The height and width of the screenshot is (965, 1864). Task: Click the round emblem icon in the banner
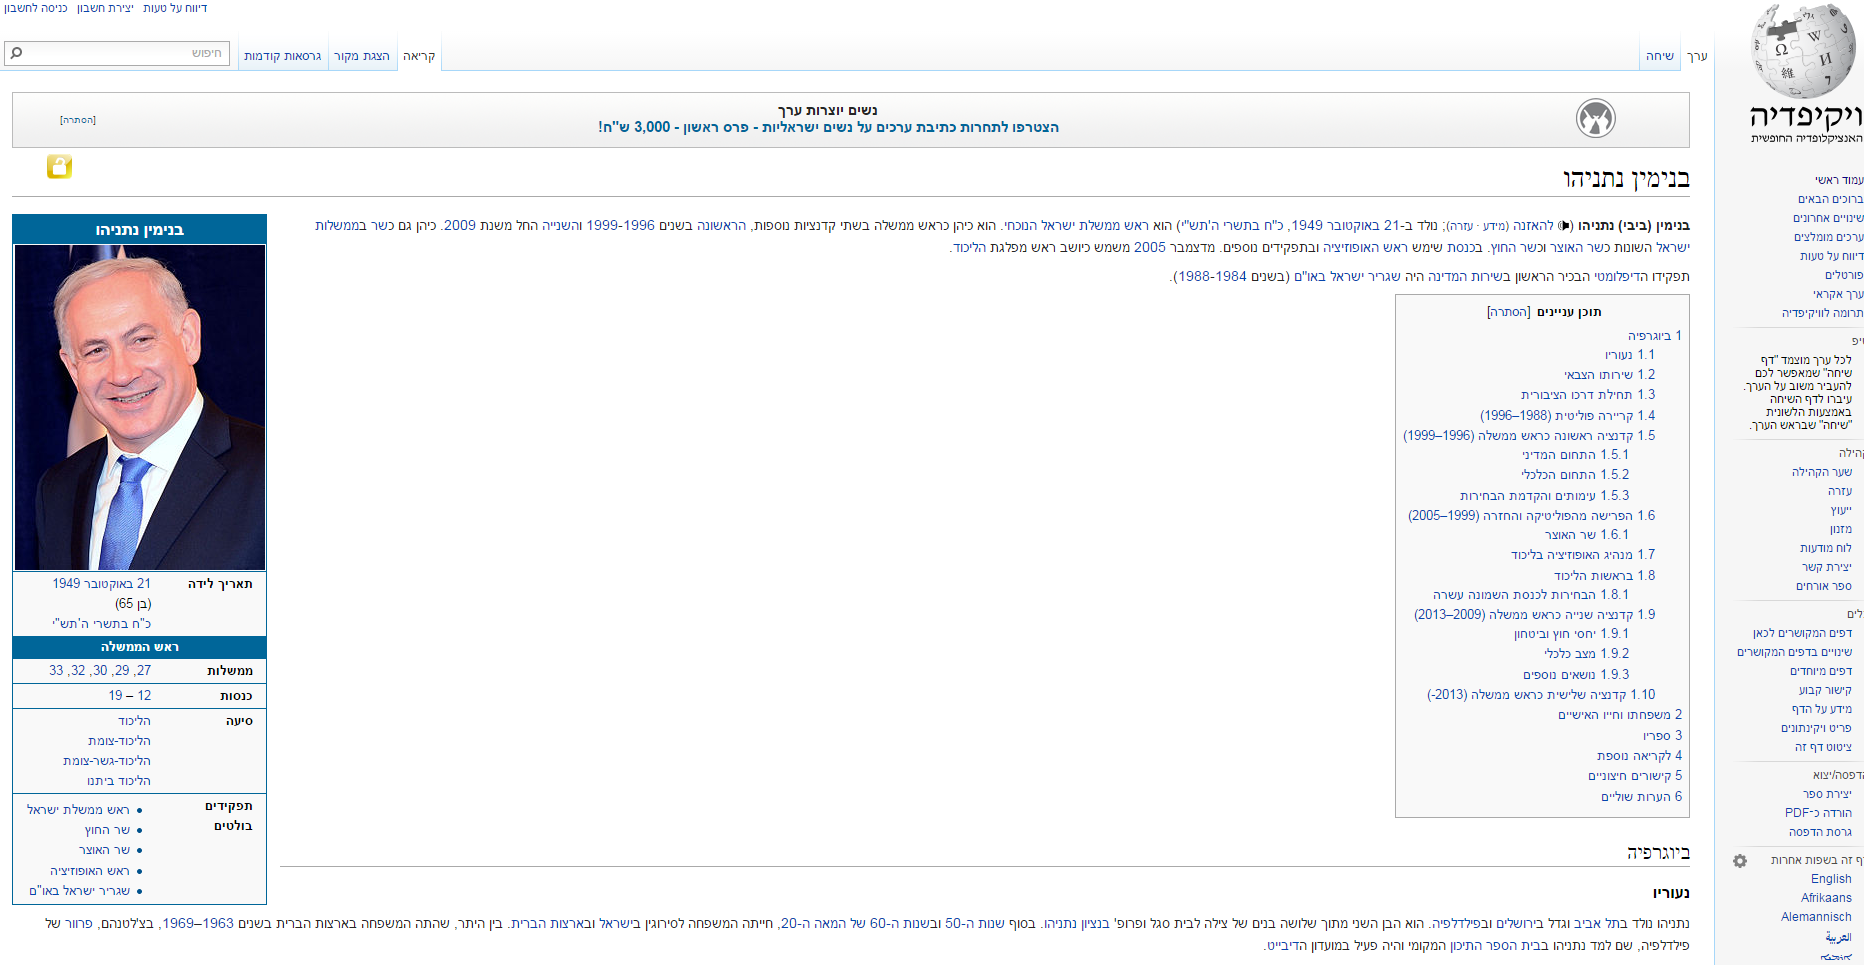pos(1596,119)
